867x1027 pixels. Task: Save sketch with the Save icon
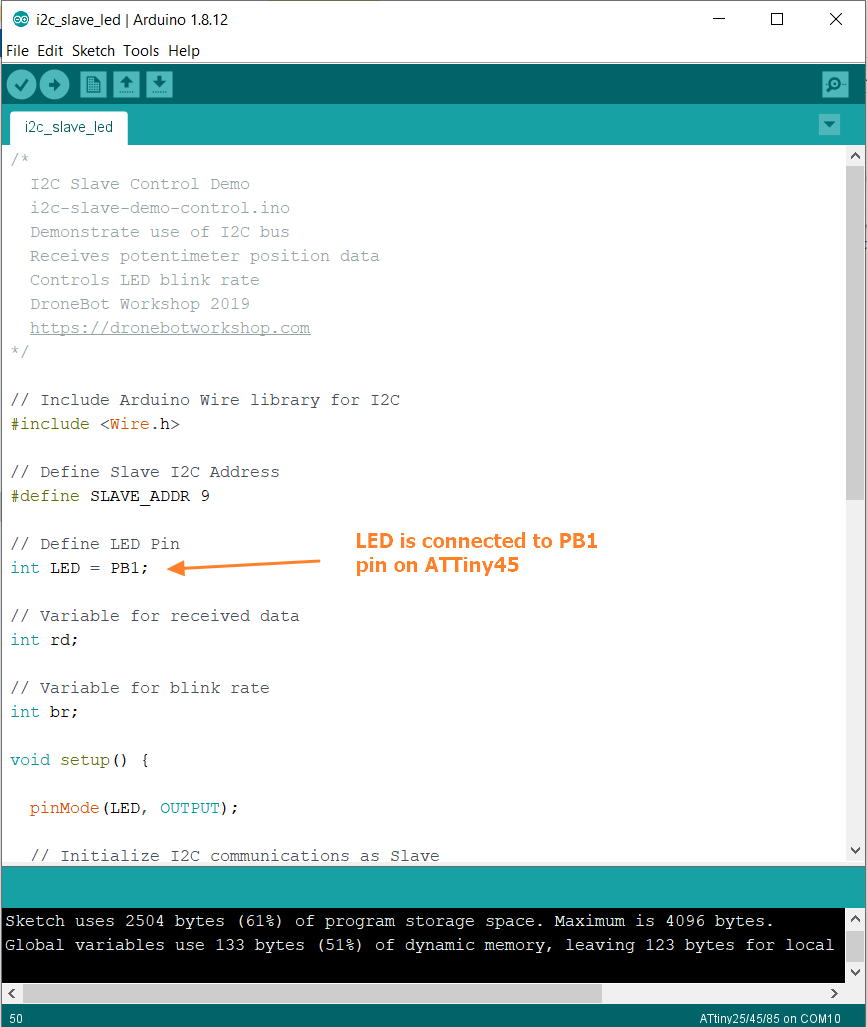159,84
